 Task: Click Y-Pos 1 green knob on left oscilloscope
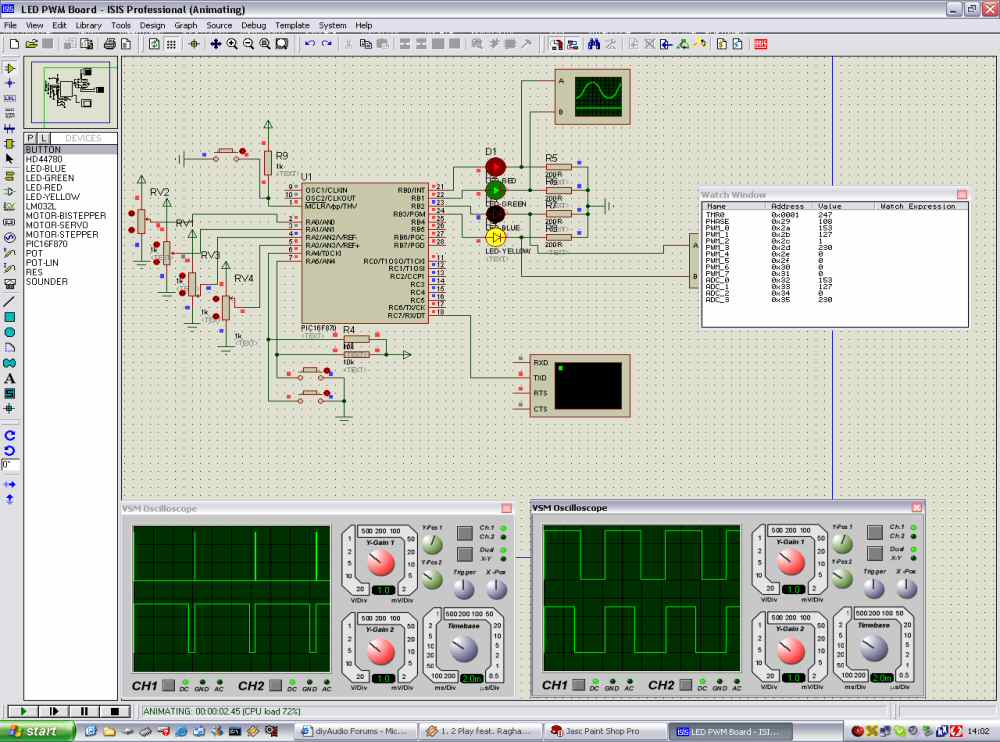coord(432,544)
